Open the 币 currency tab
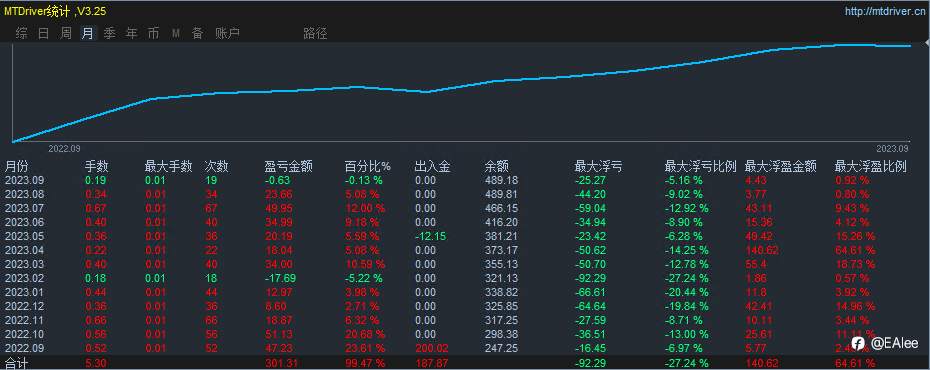Screen dimensions: 930x370 point(154,33)
